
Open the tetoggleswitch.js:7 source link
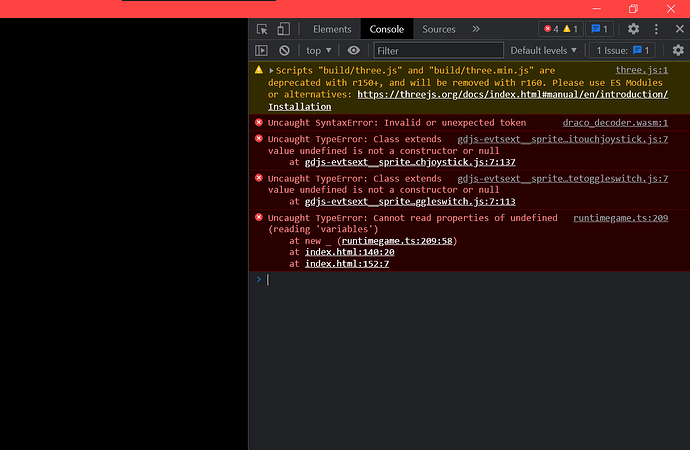coord(562,179)
